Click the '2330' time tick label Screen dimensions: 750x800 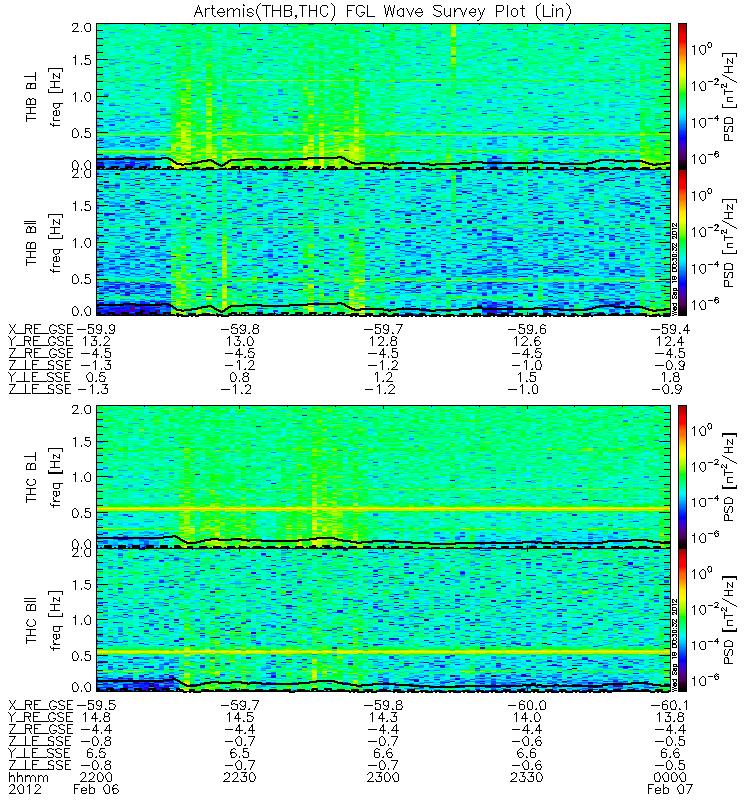click(x=527, y=778)
